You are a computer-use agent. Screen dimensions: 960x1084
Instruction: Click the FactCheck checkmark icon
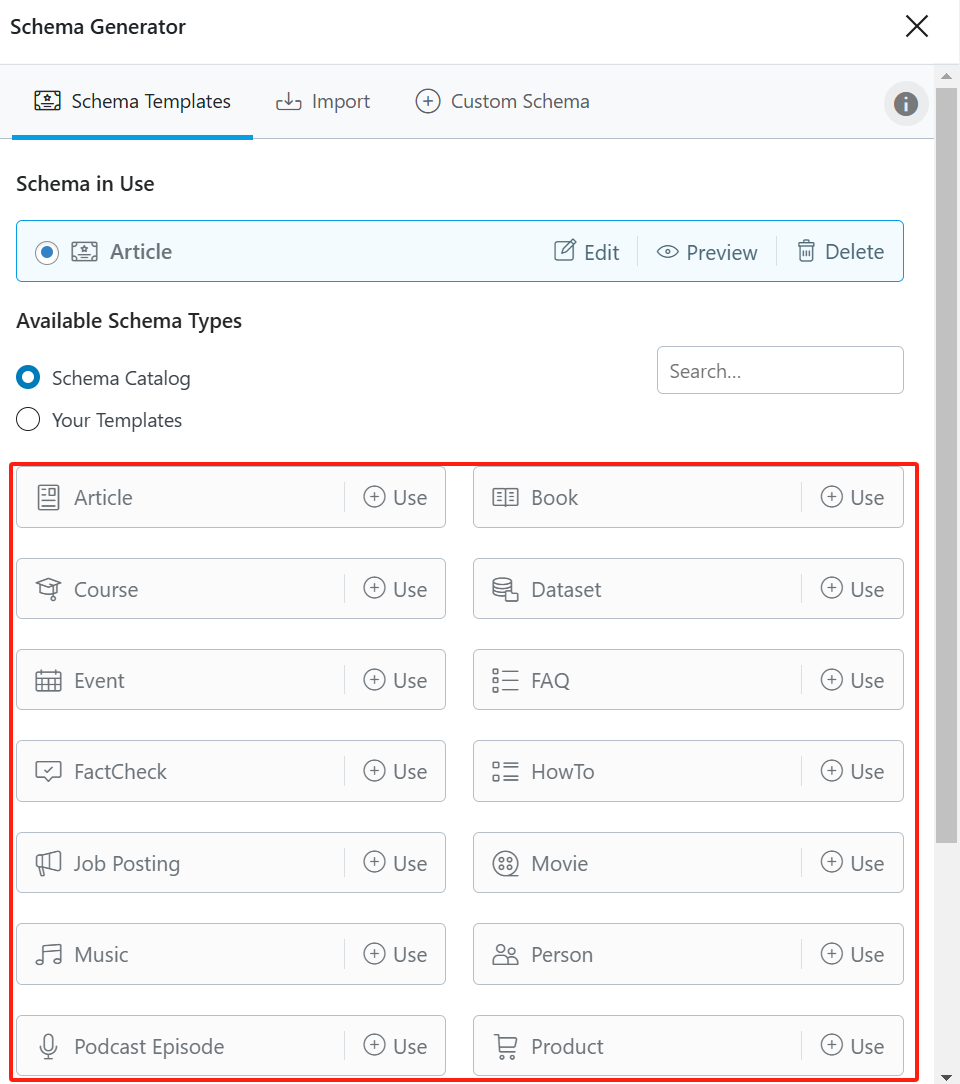coord(47,771)
